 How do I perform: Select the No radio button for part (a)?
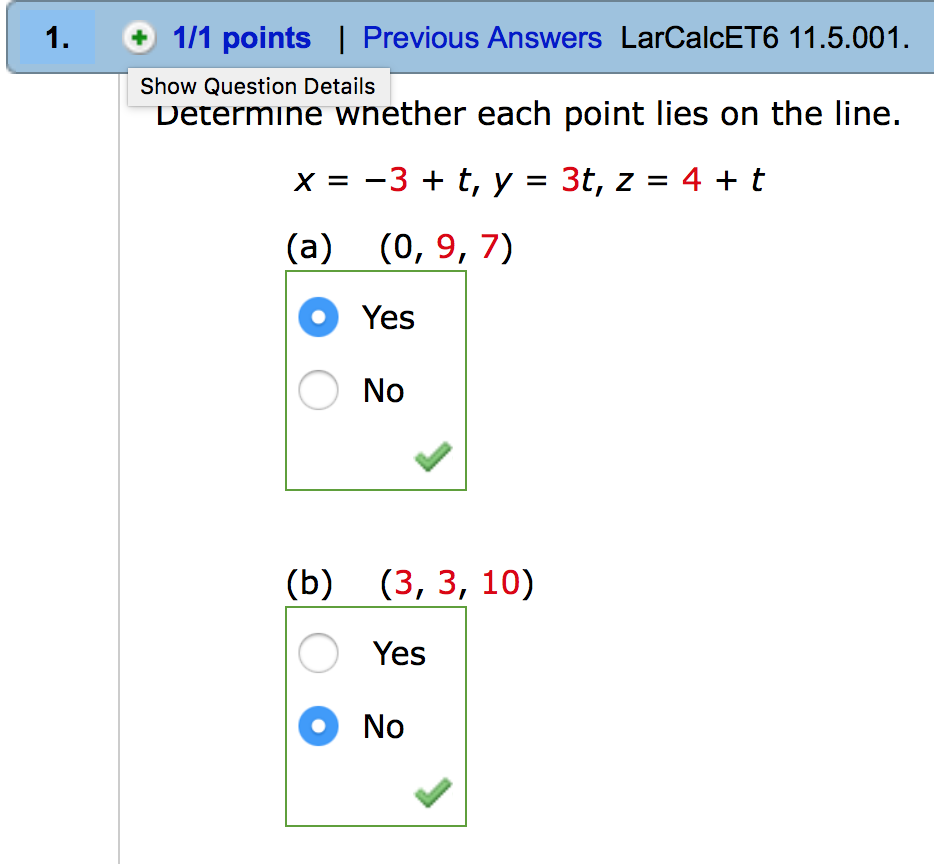coord(319,390)
